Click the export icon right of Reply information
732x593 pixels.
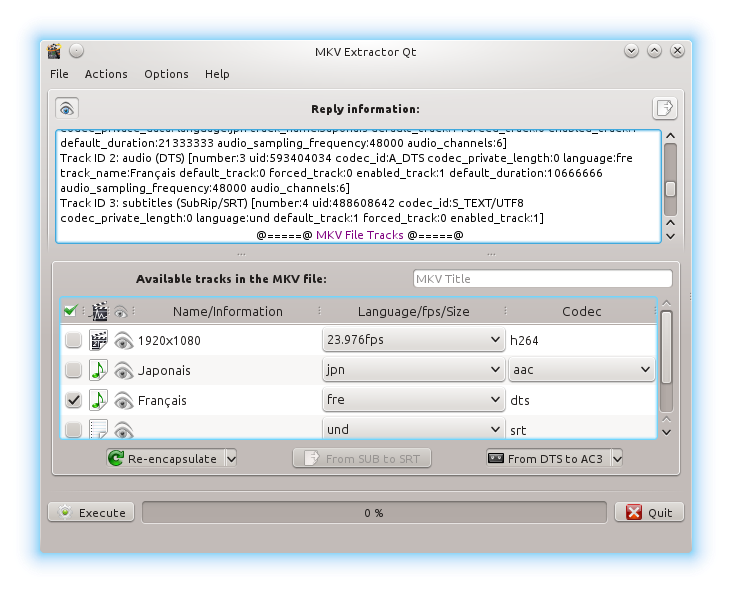(664, 108)
